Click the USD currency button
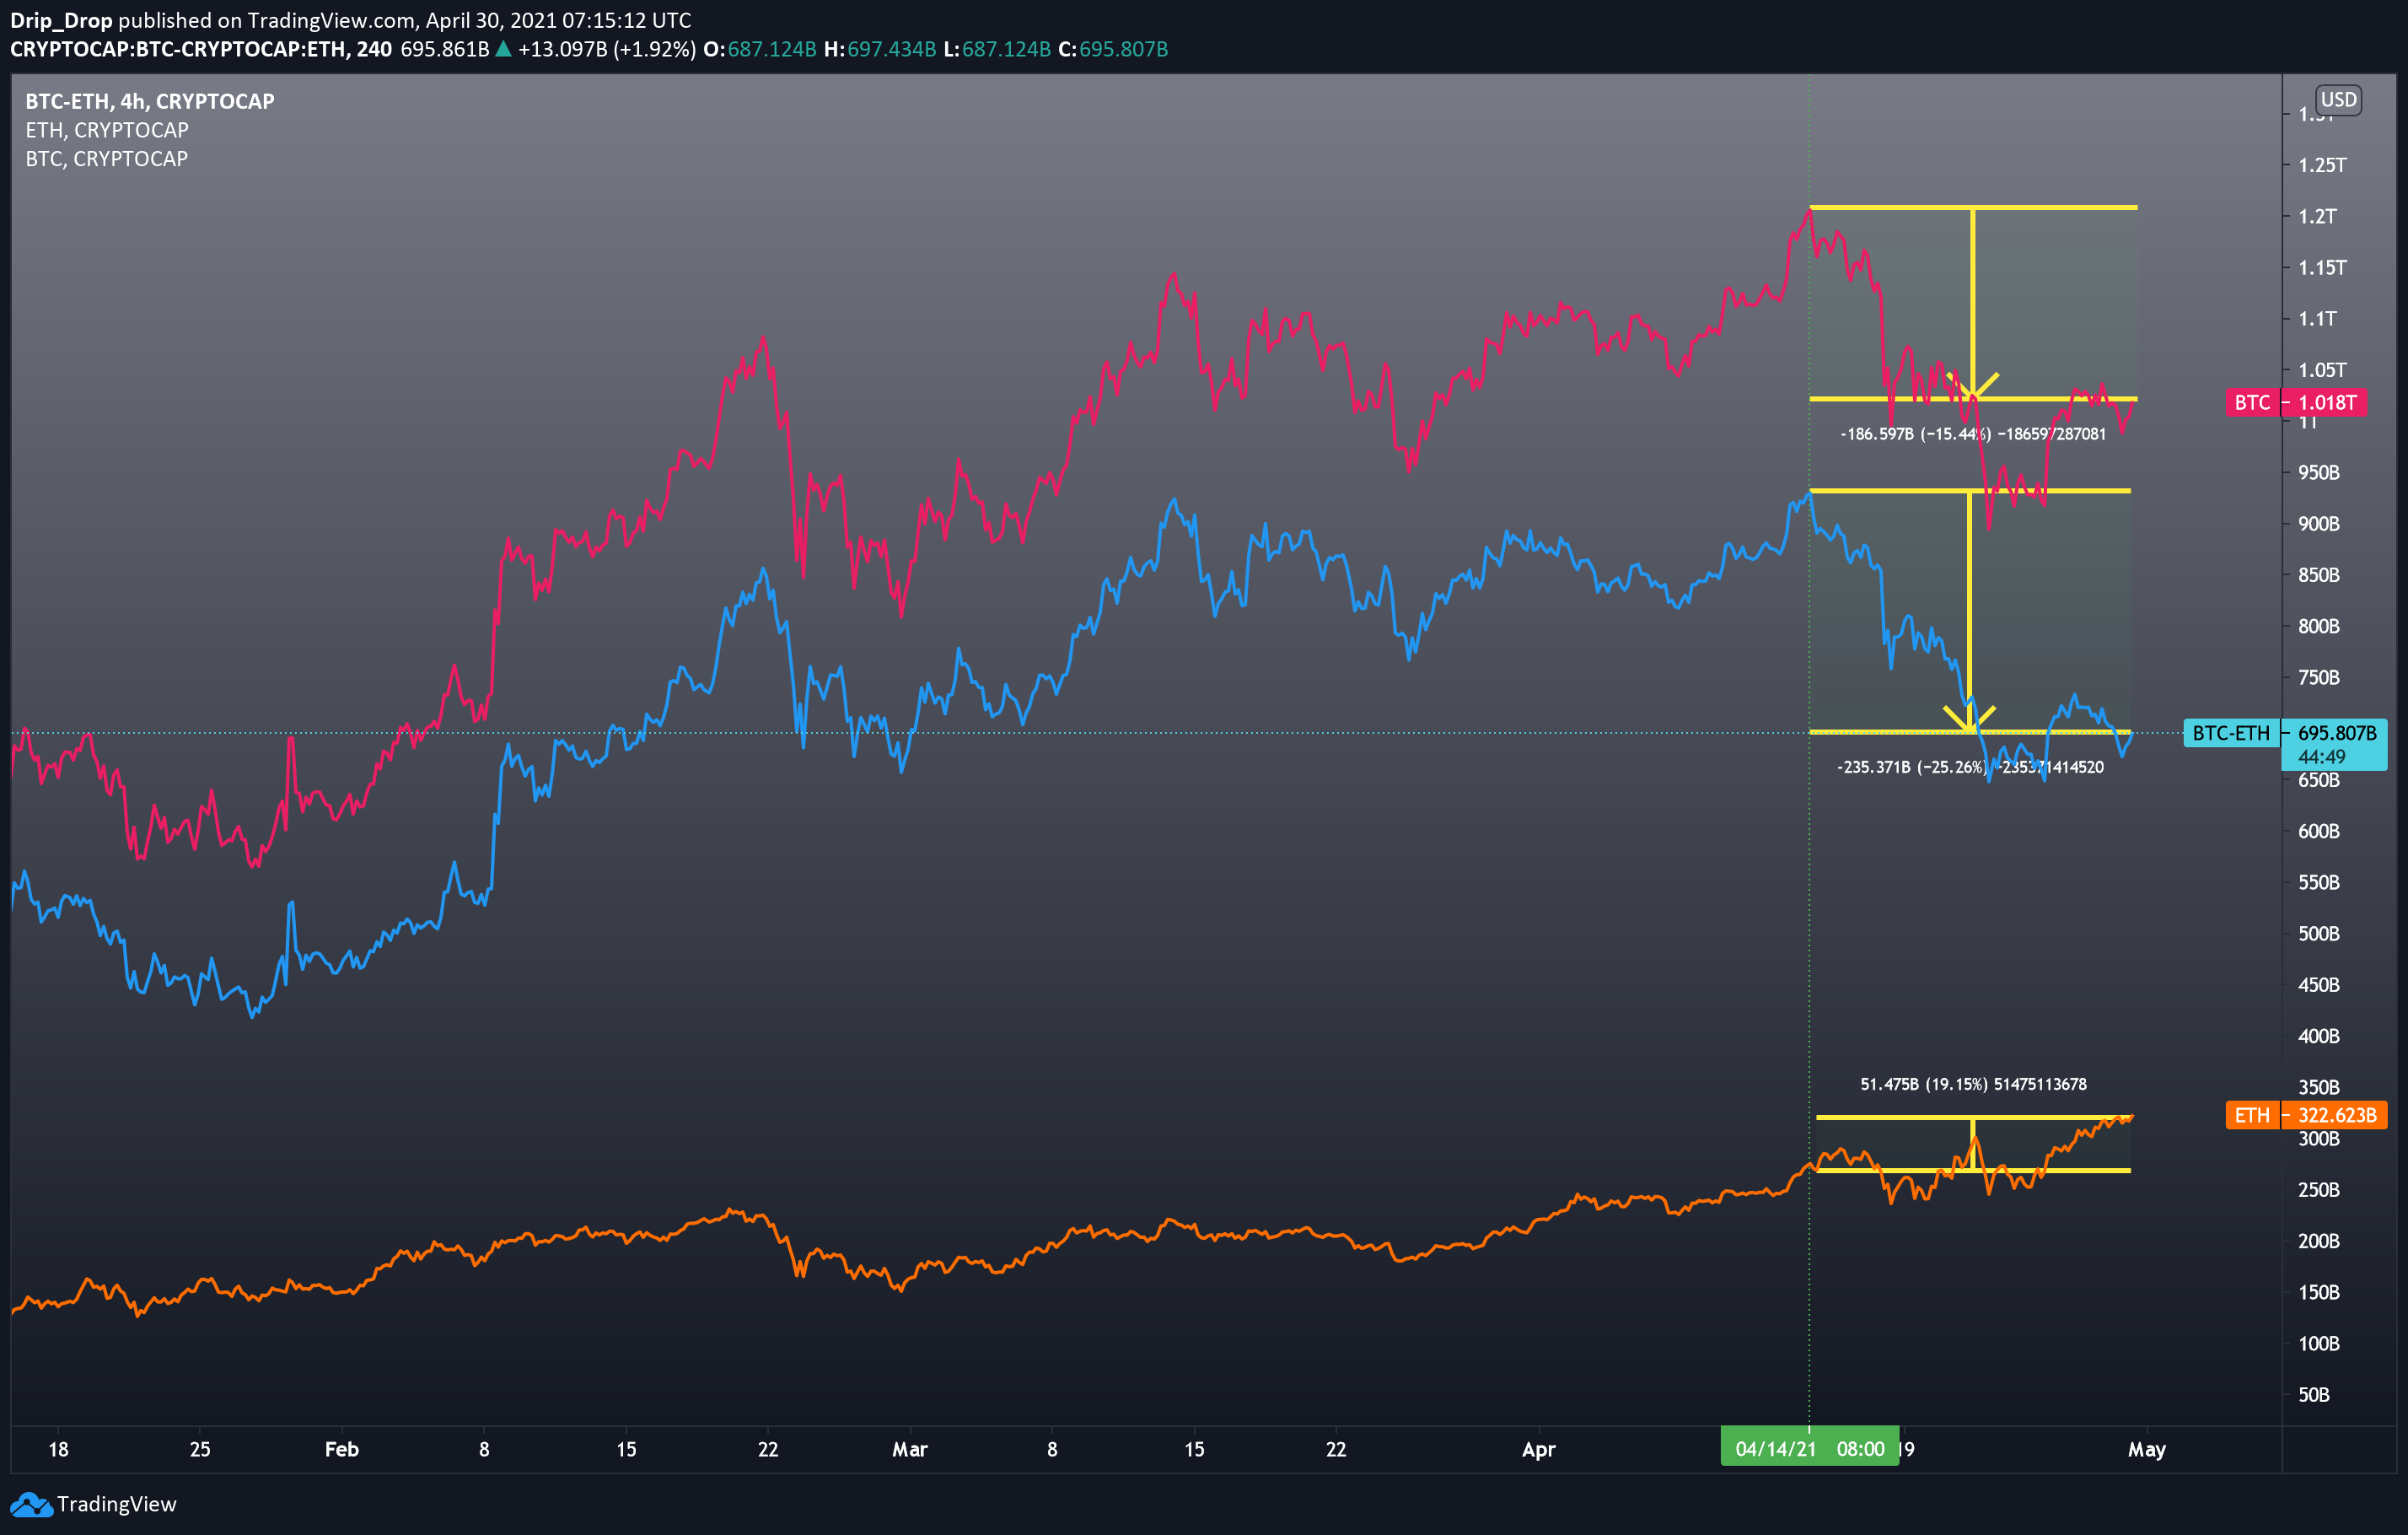This screenshot has width=2408, height=1535. tap(2338, 100)
